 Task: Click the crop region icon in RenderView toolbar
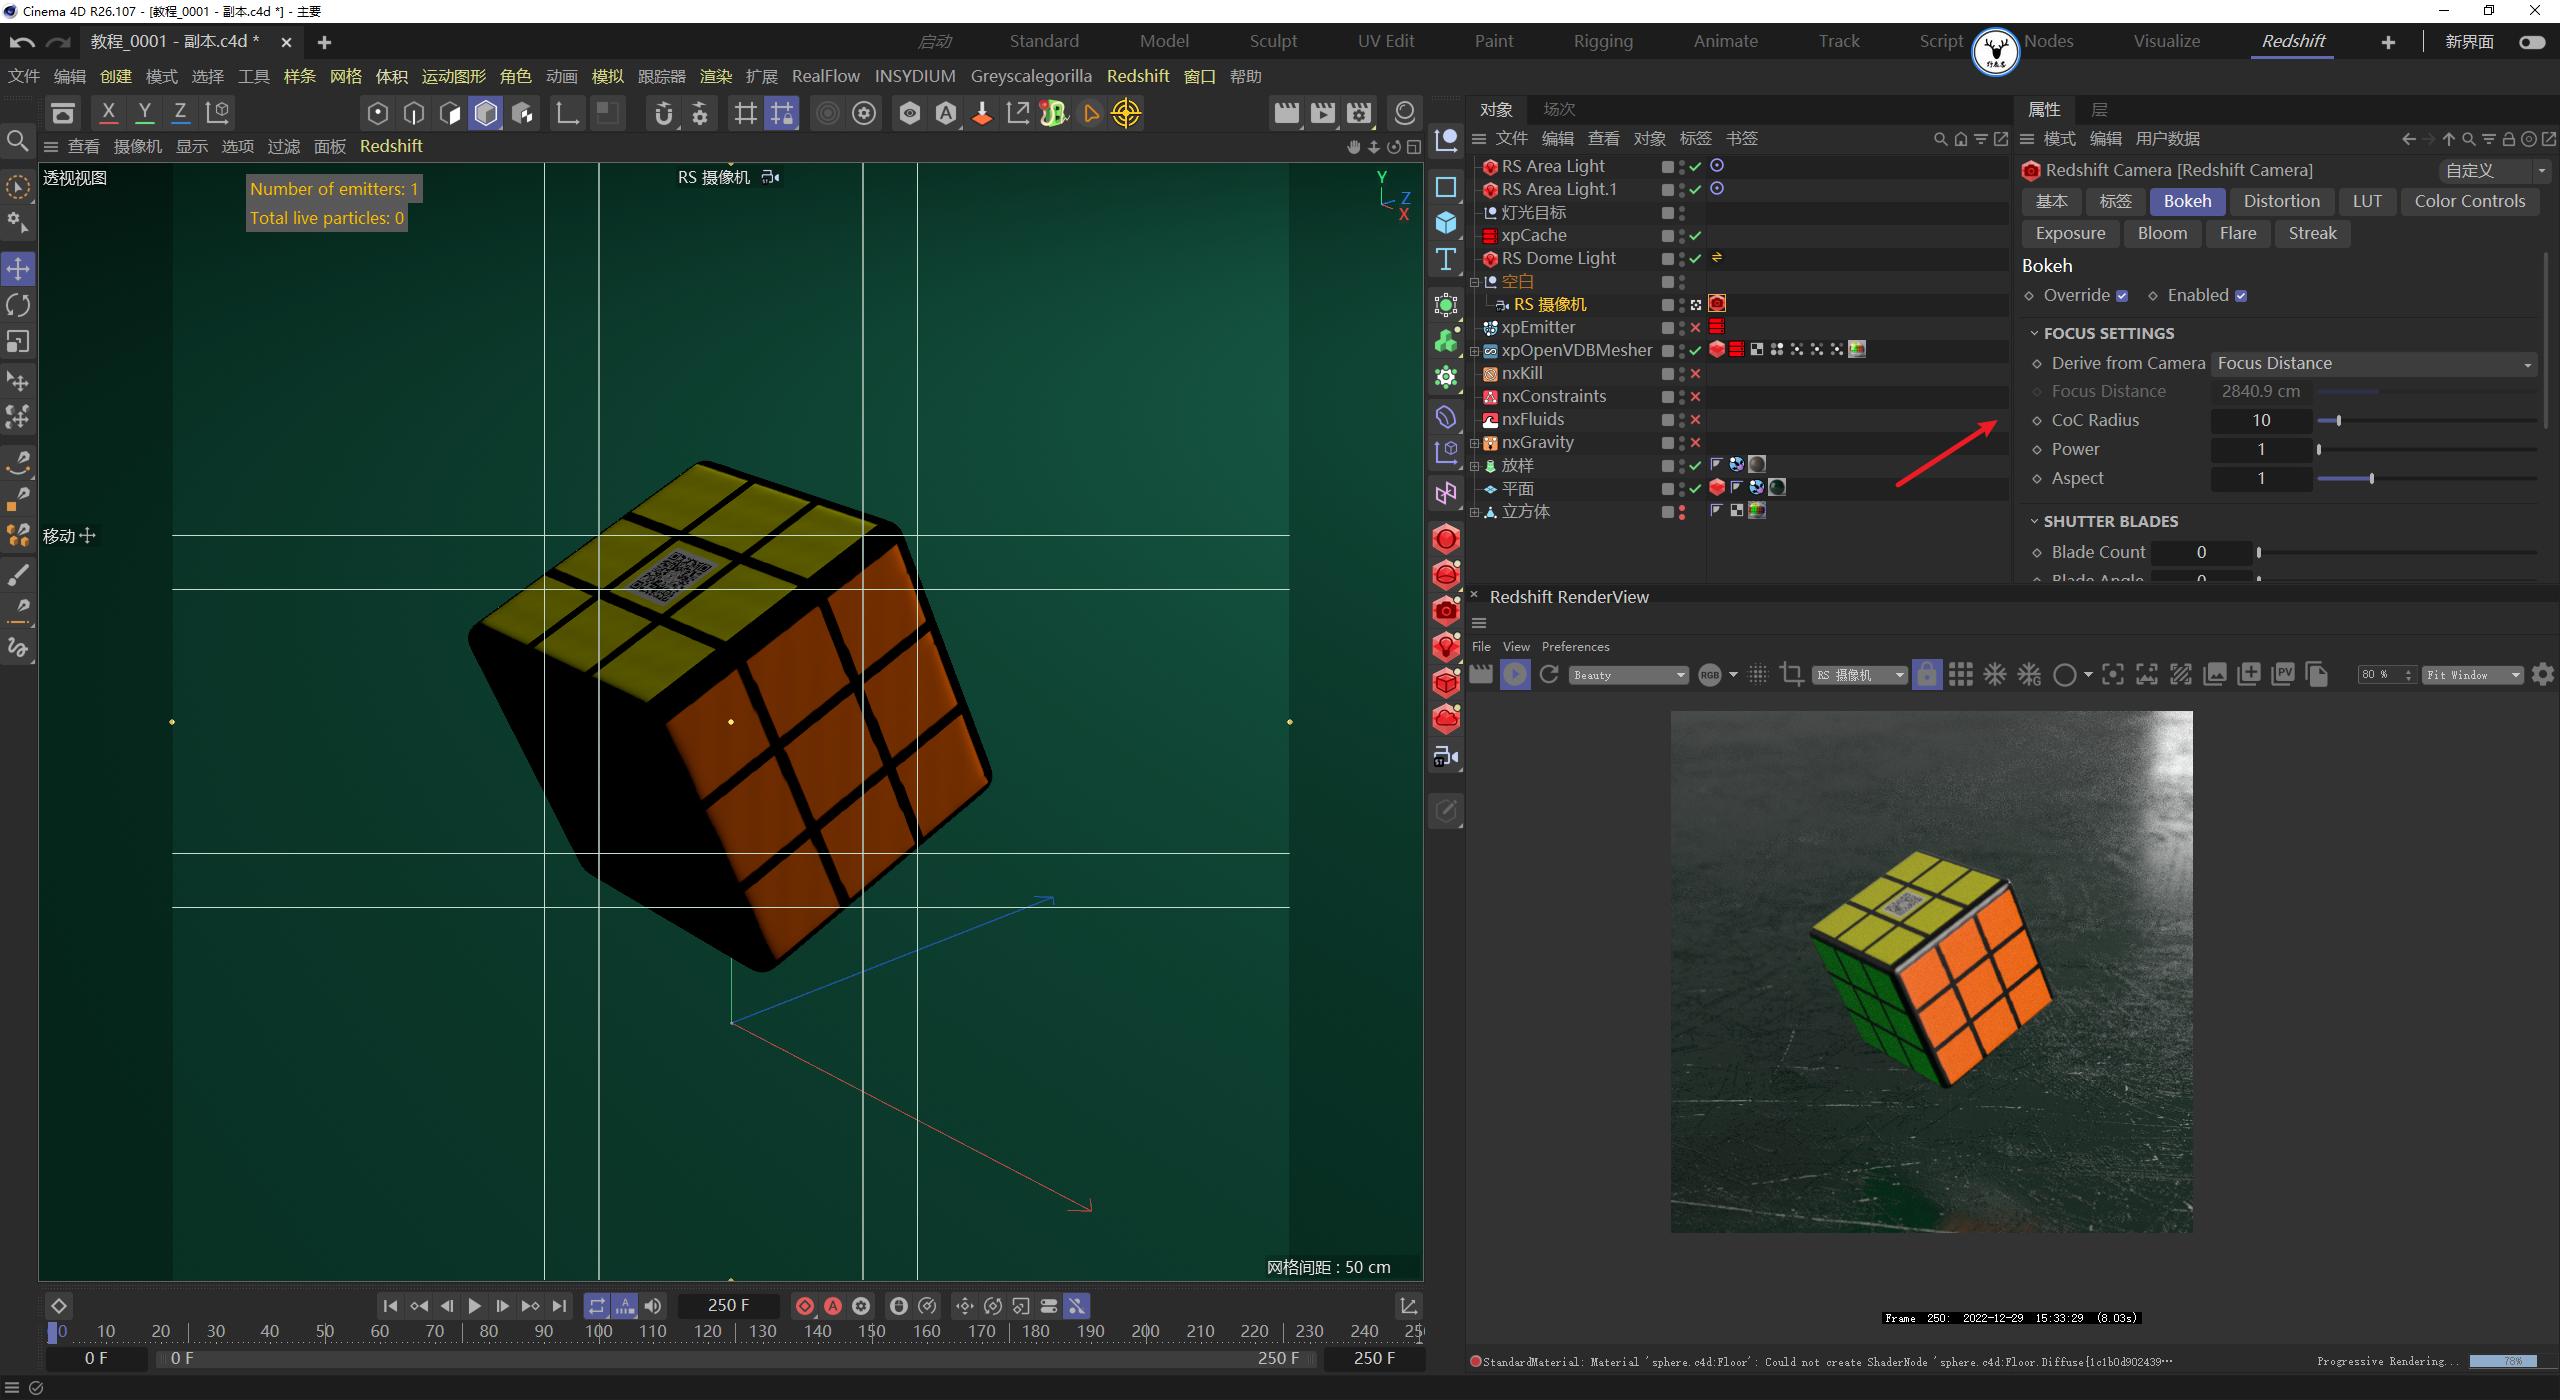(x=1792, y=675)
